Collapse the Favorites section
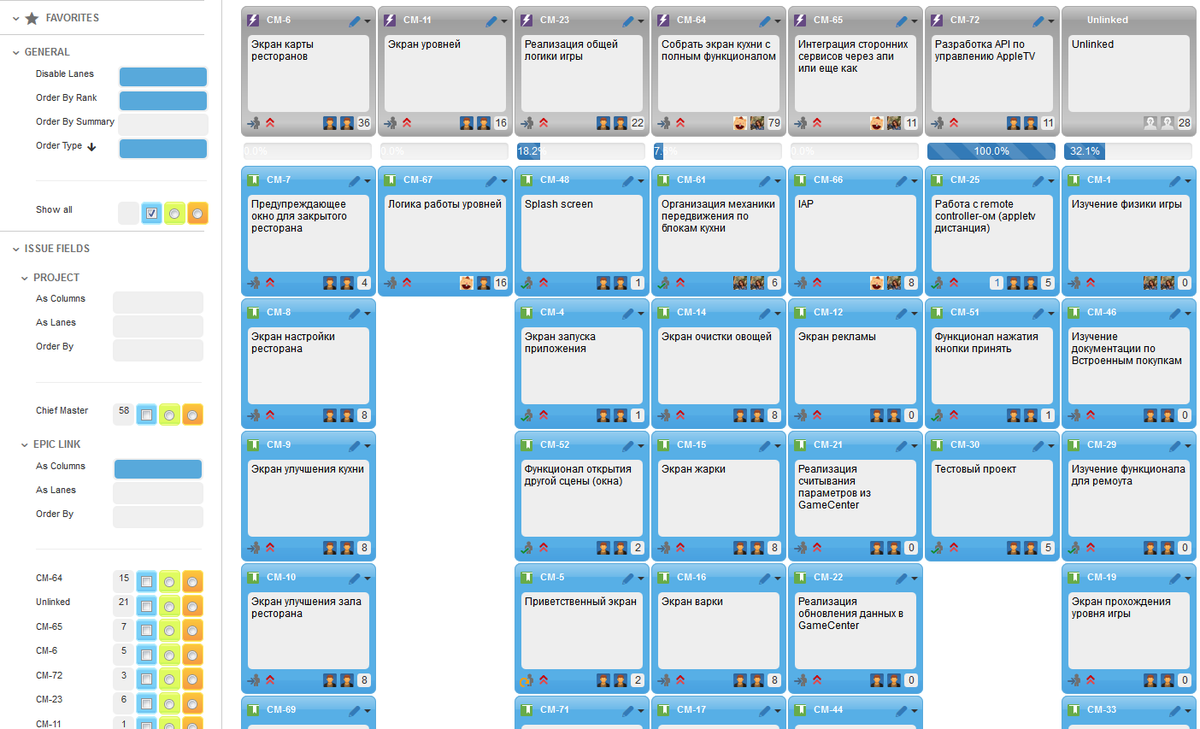 pyautogui.click(x=16, y=18)
